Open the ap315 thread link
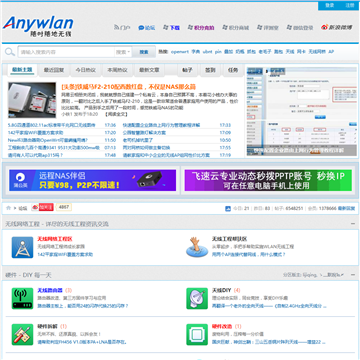 click(35, 155)
